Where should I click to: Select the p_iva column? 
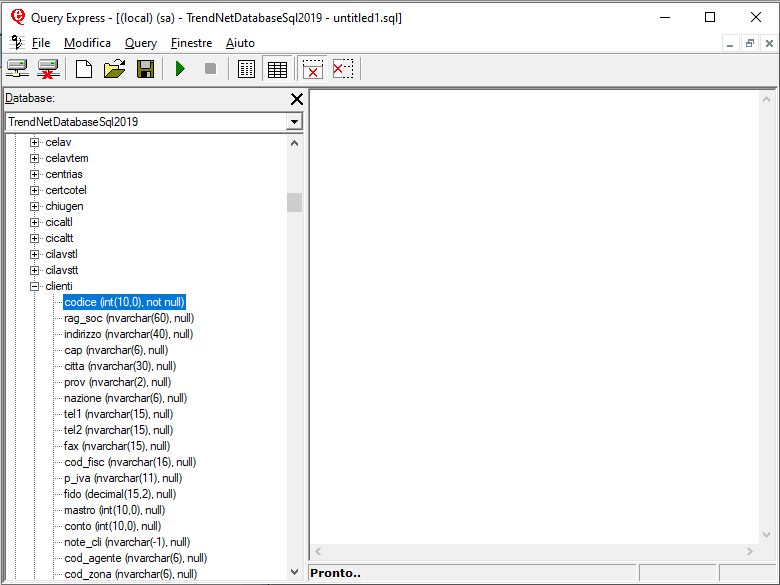pos(123,478)
